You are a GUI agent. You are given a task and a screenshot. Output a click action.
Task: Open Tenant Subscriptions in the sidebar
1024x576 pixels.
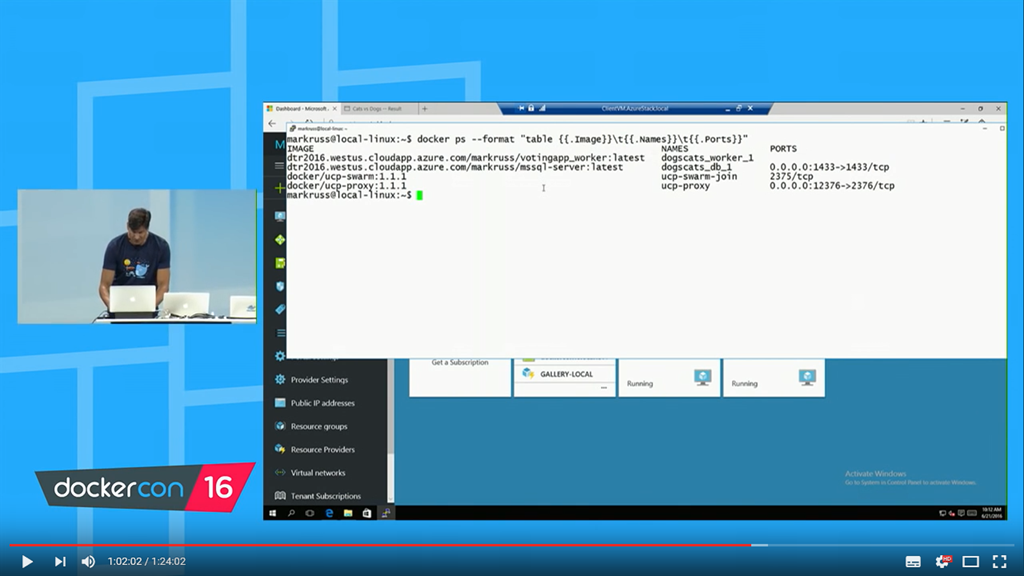[x=325, y=496]
